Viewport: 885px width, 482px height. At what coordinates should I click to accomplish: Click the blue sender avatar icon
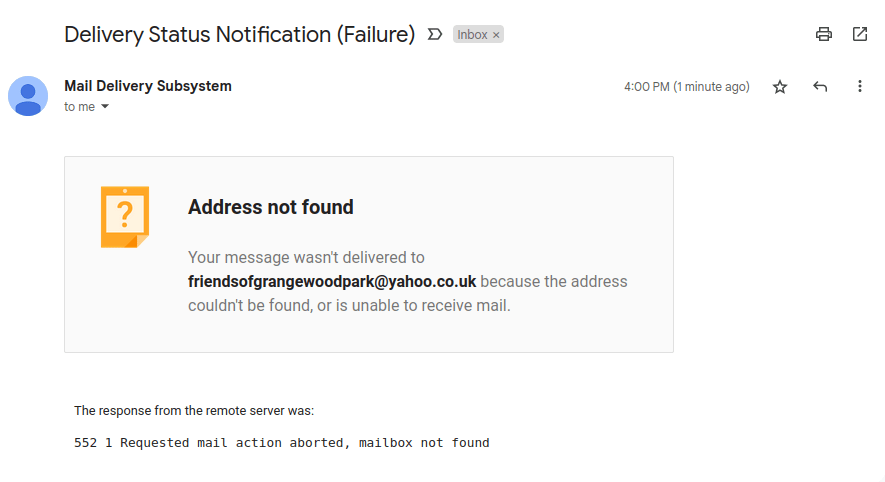pyautogui.click(x=28, y=96)
